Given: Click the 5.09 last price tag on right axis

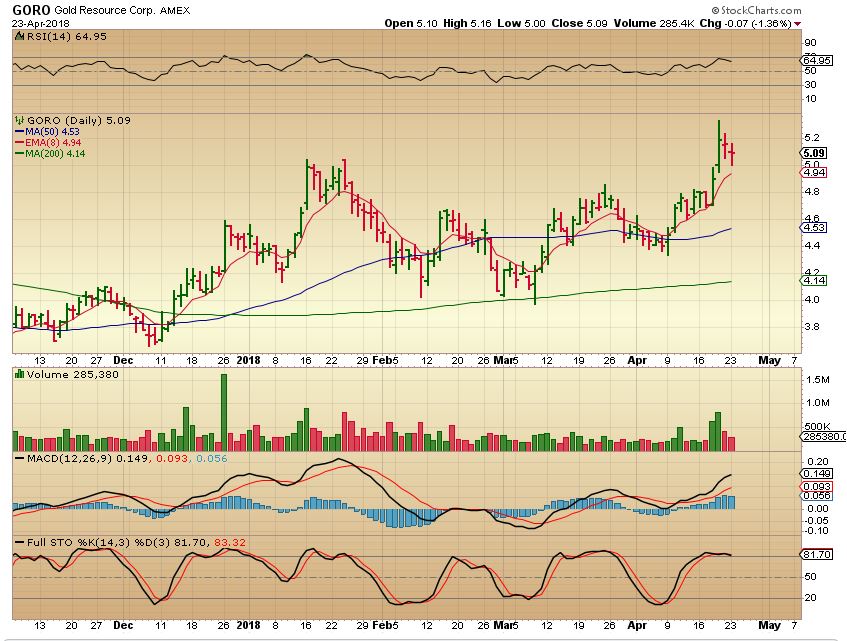Looking at the screenshot, I should tap(814, 153).
